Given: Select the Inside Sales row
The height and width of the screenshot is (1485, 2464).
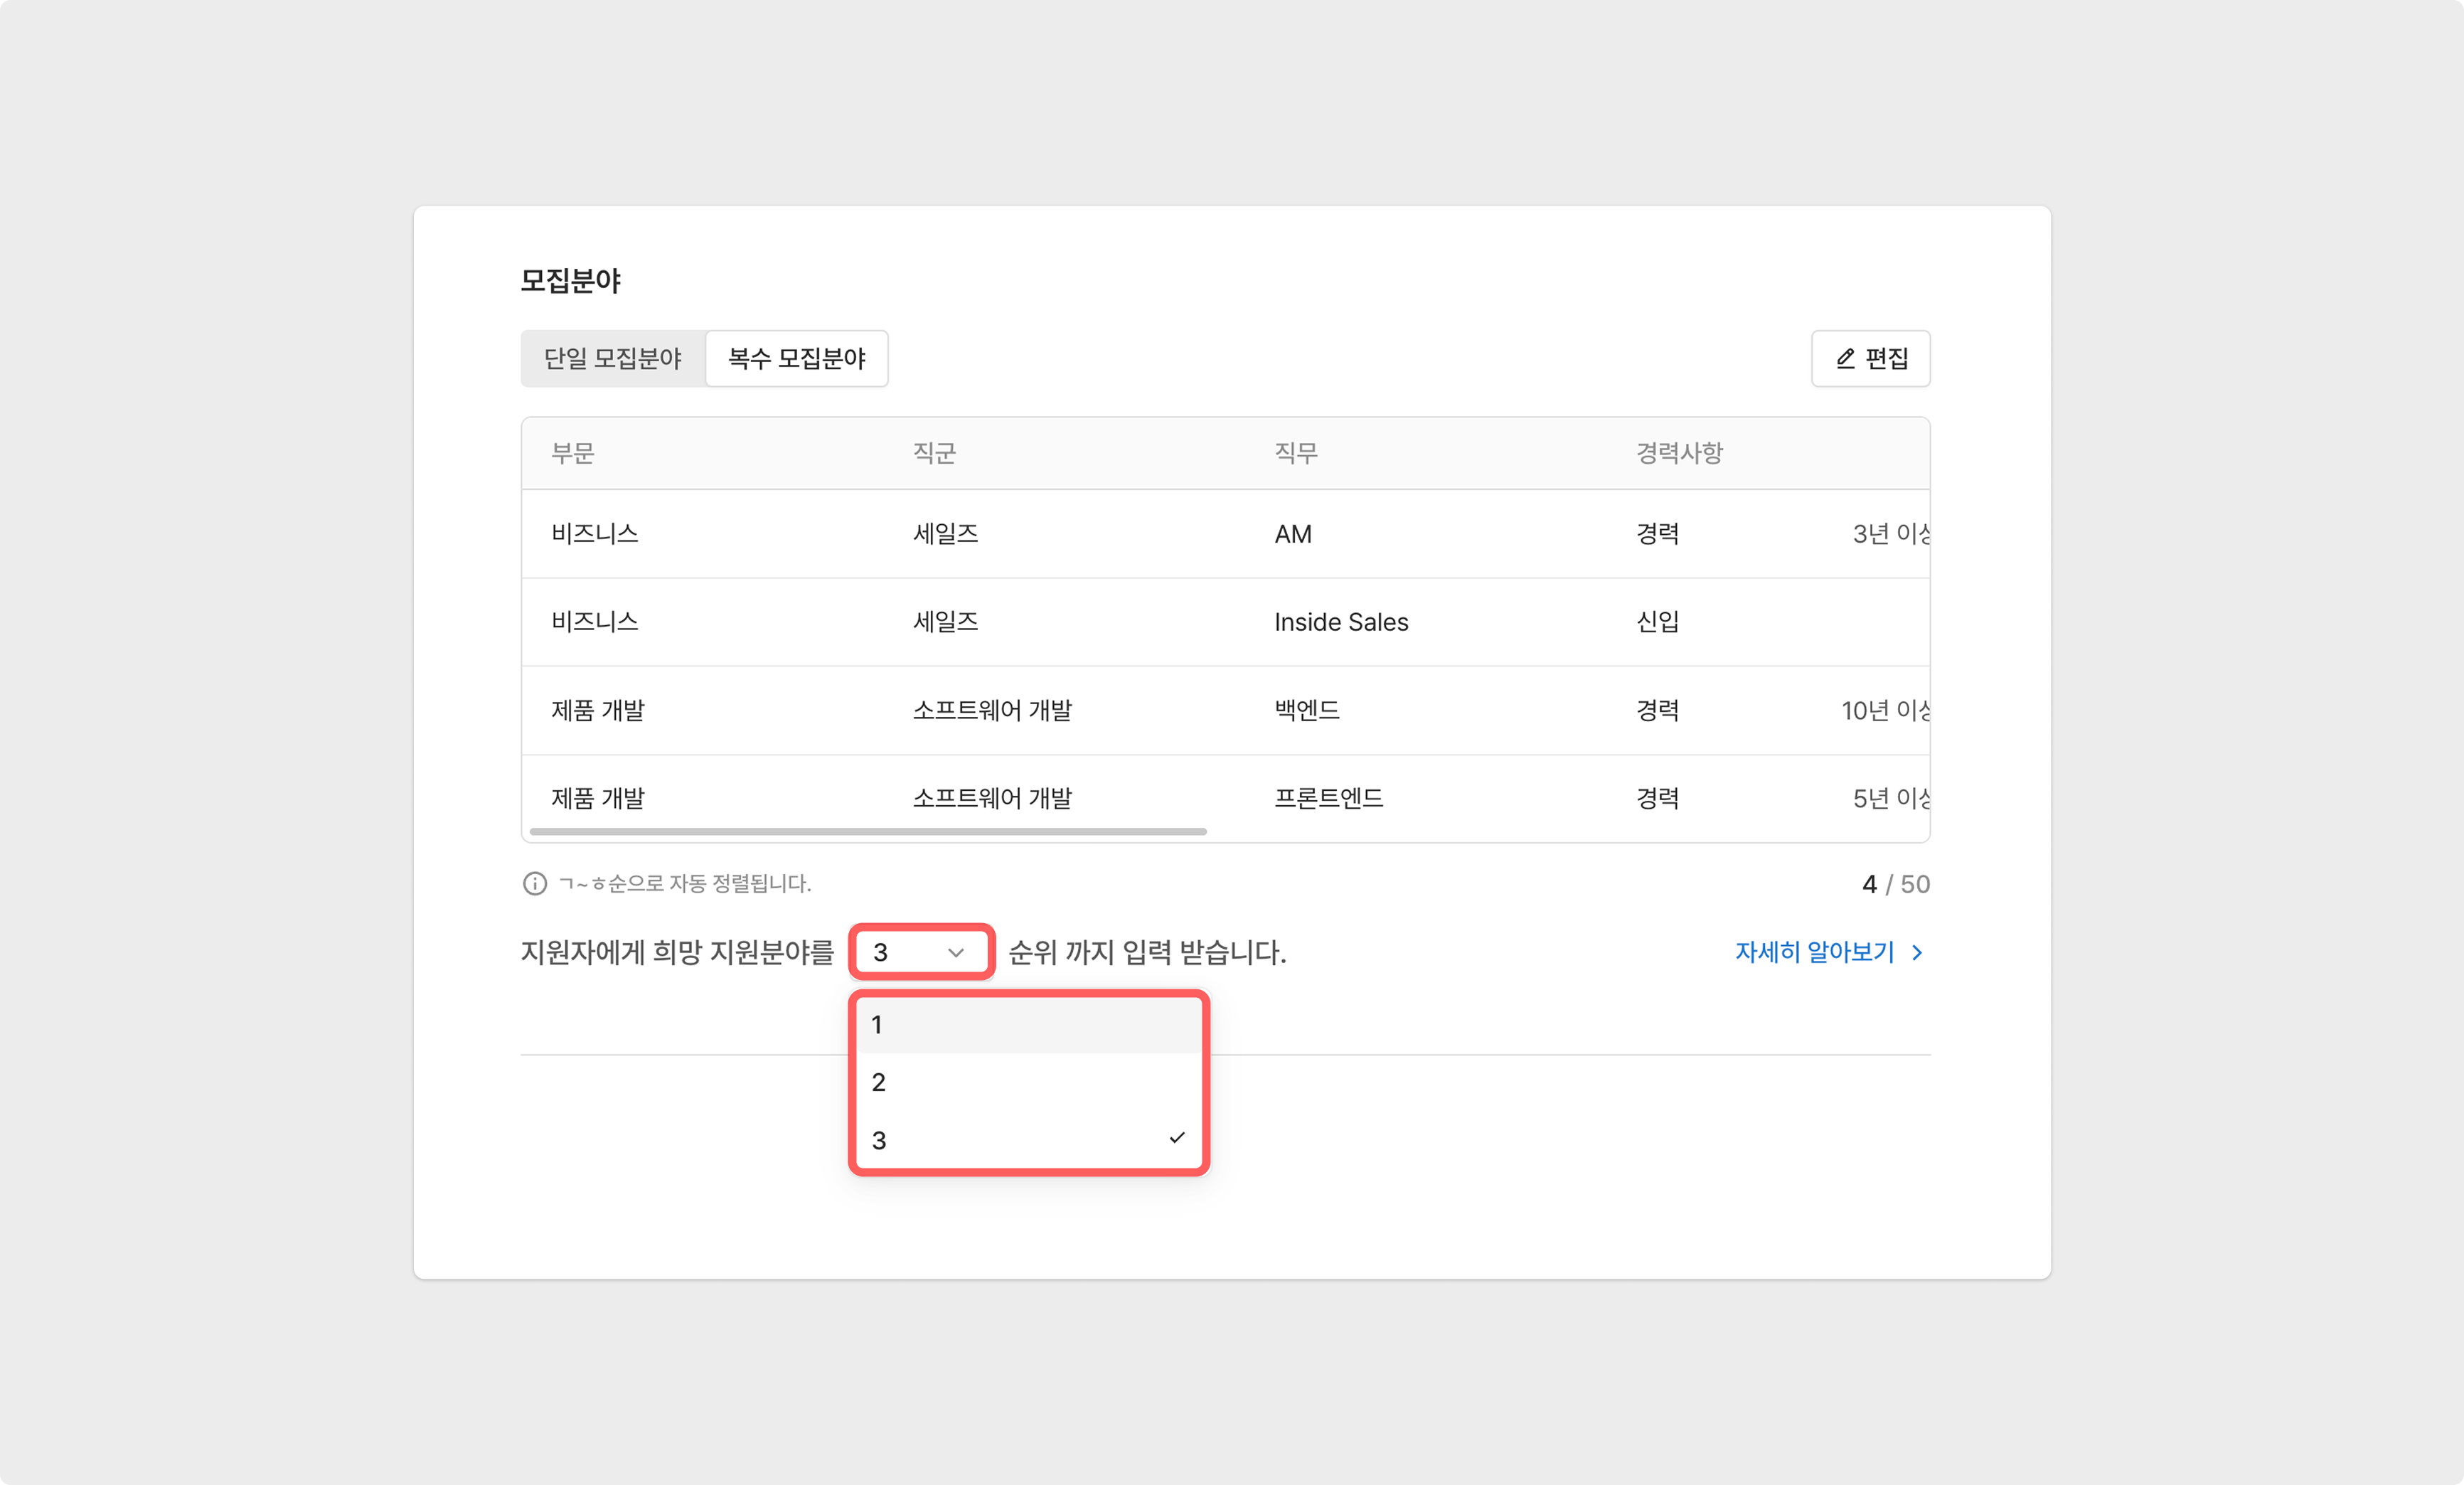Looking at the screenshot, I should (1340, 622).
